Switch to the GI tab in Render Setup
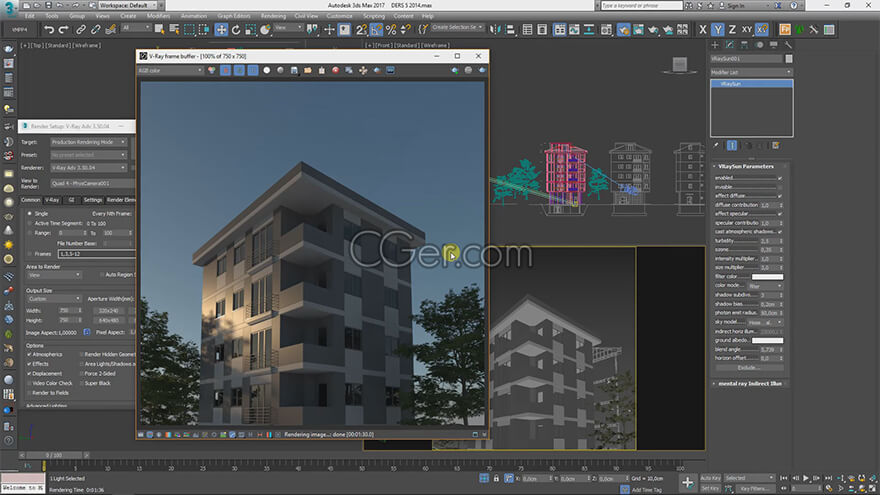Image resolution: width=880 pixels, height=495 pixels. [71, 200]
